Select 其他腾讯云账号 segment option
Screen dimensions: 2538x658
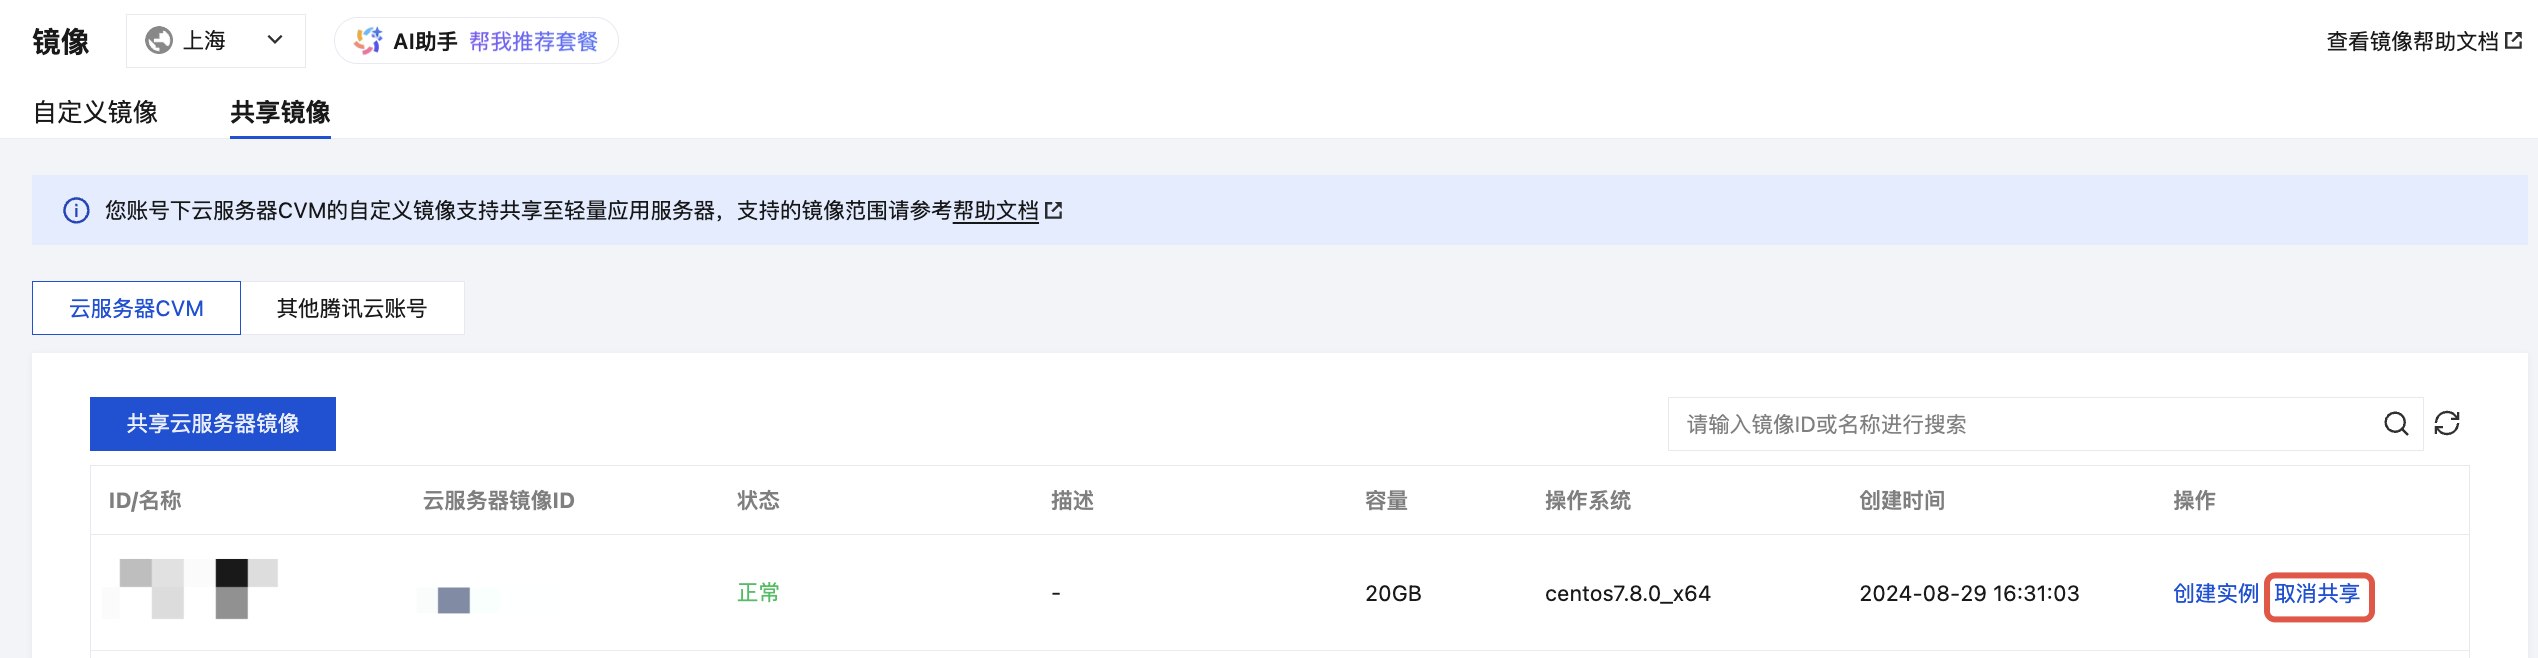point(352,308)
